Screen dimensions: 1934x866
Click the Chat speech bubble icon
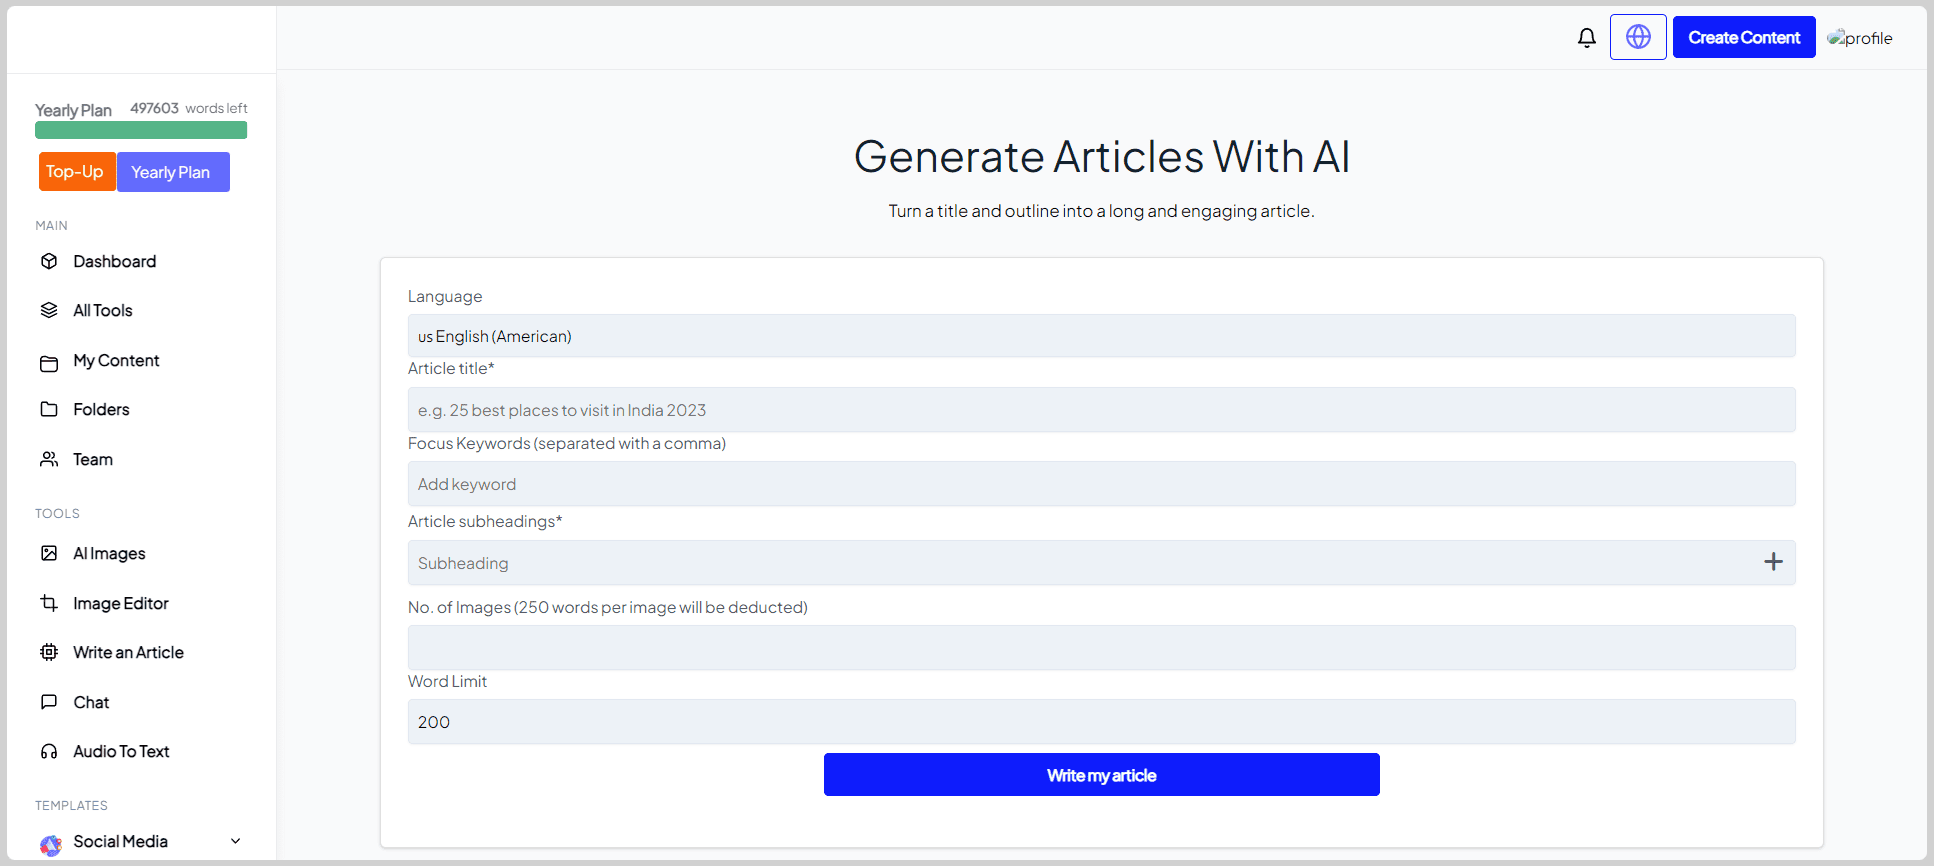point(49,702)
